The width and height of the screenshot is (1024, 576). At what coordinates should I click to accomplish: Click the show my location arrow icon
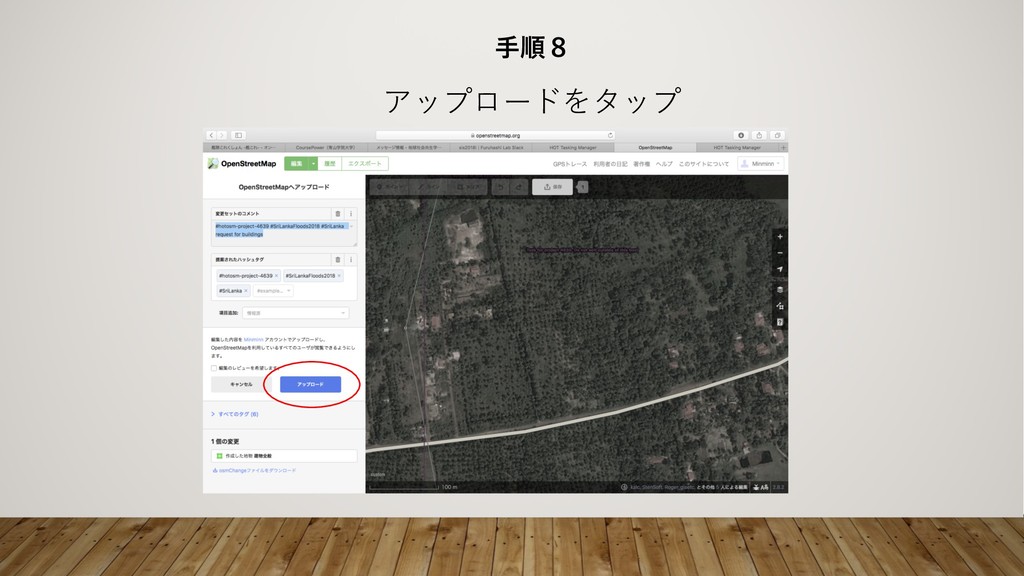pyautogui.click(x=780, y=269)
